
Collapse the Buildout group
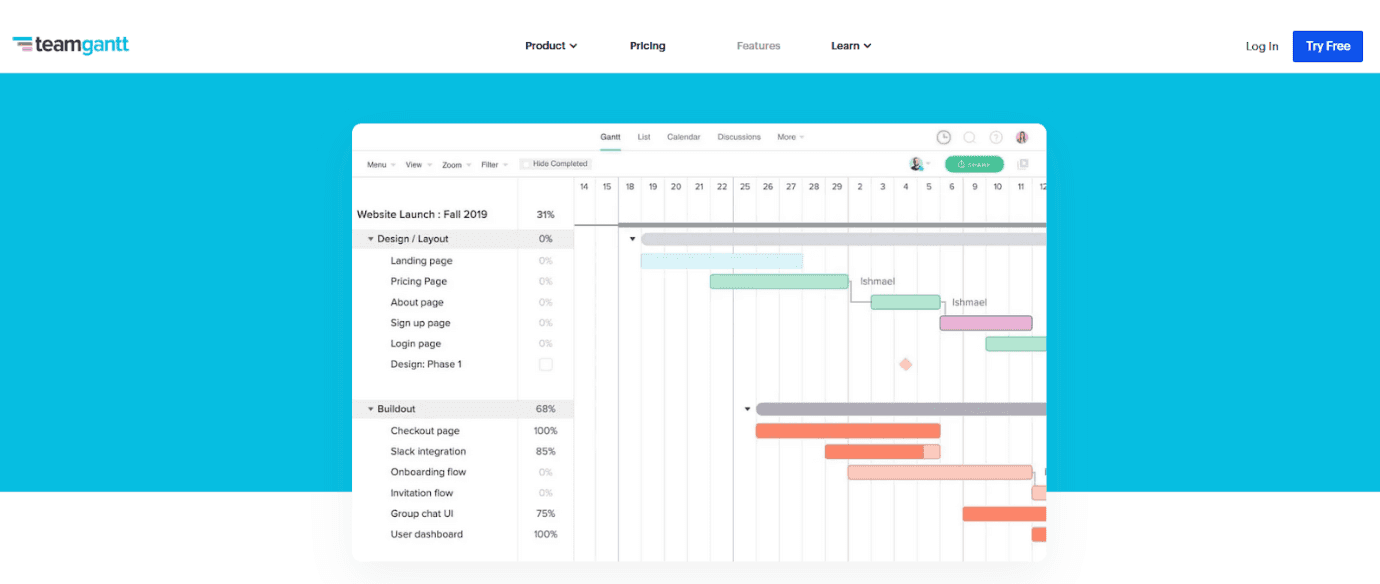point(370,408)
